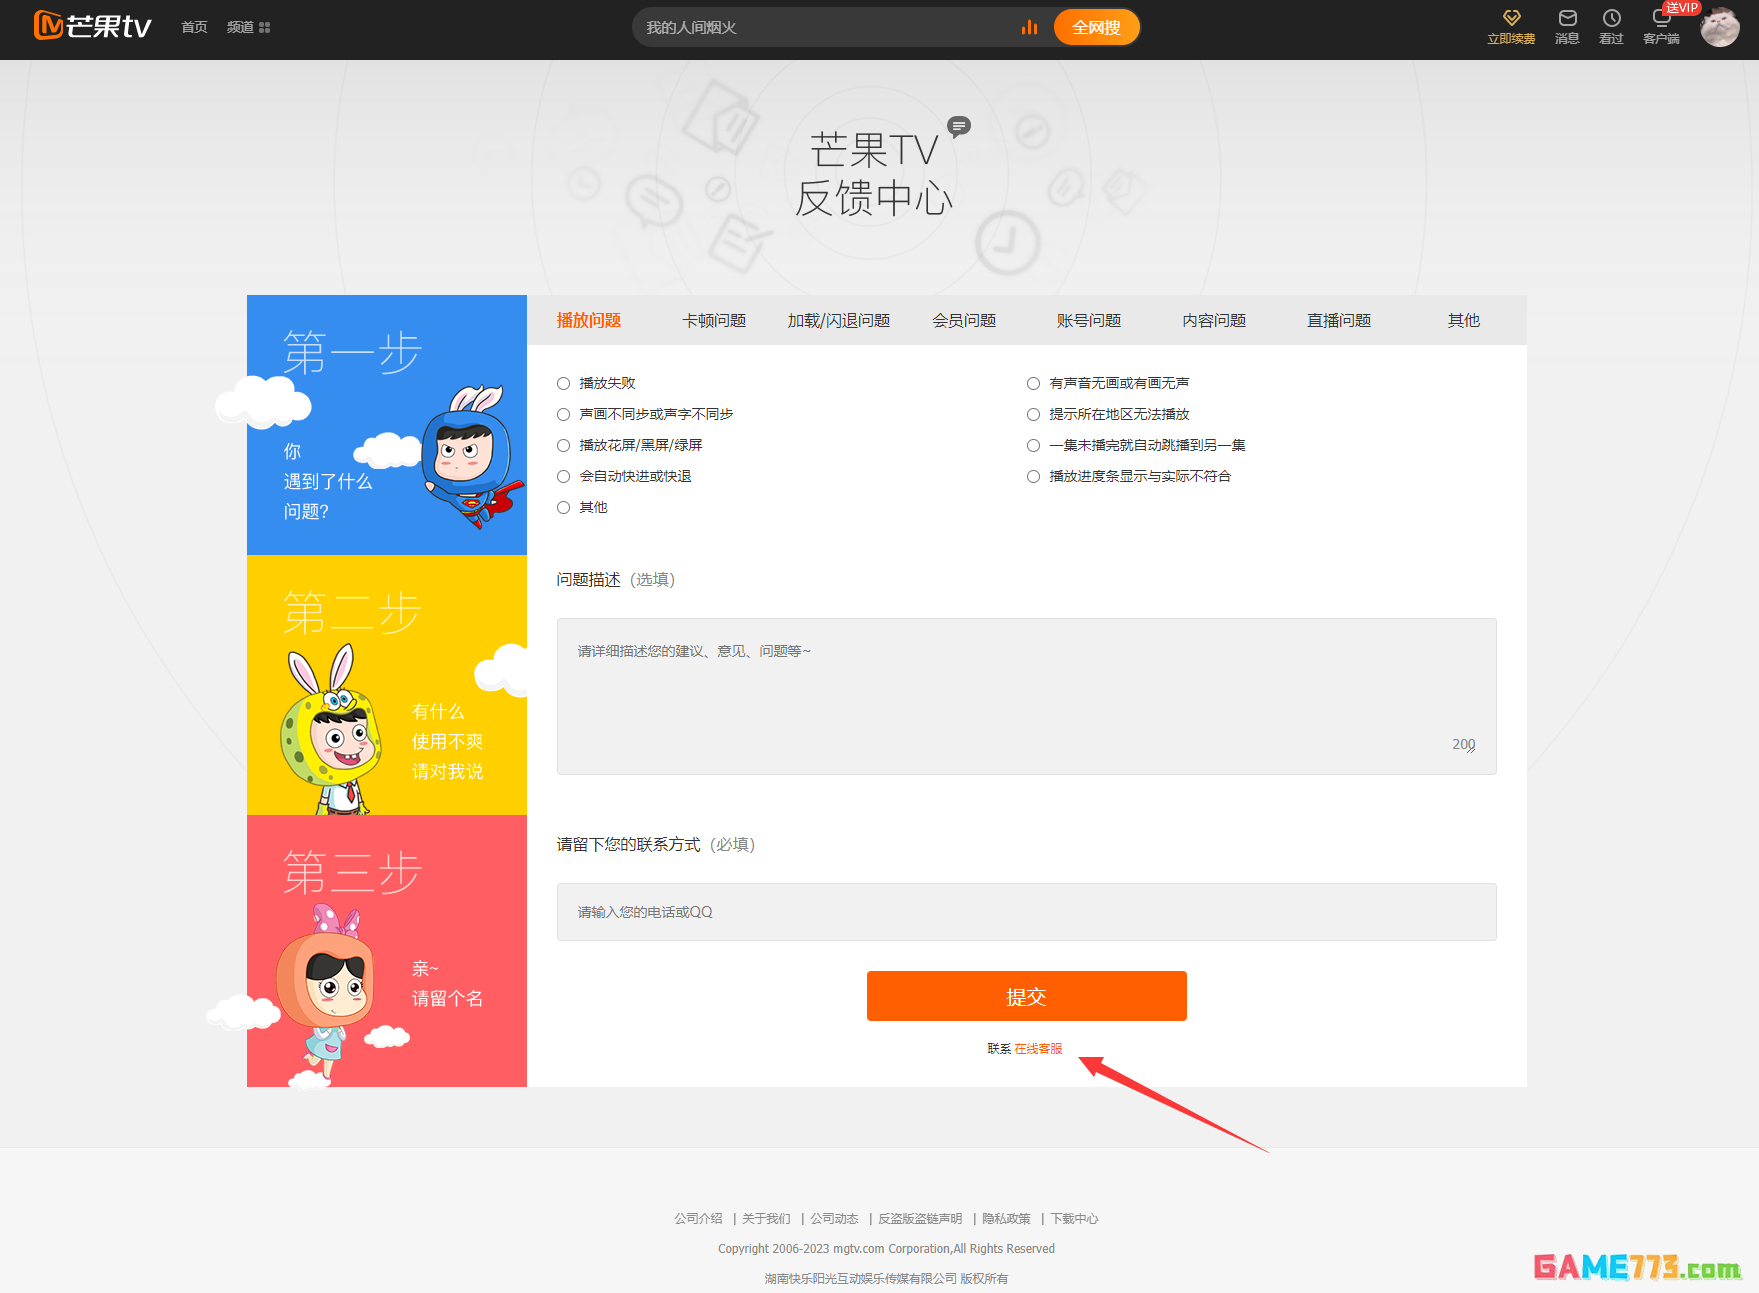Select 会自动快进或快退 radio option

(x=564, y=477)
